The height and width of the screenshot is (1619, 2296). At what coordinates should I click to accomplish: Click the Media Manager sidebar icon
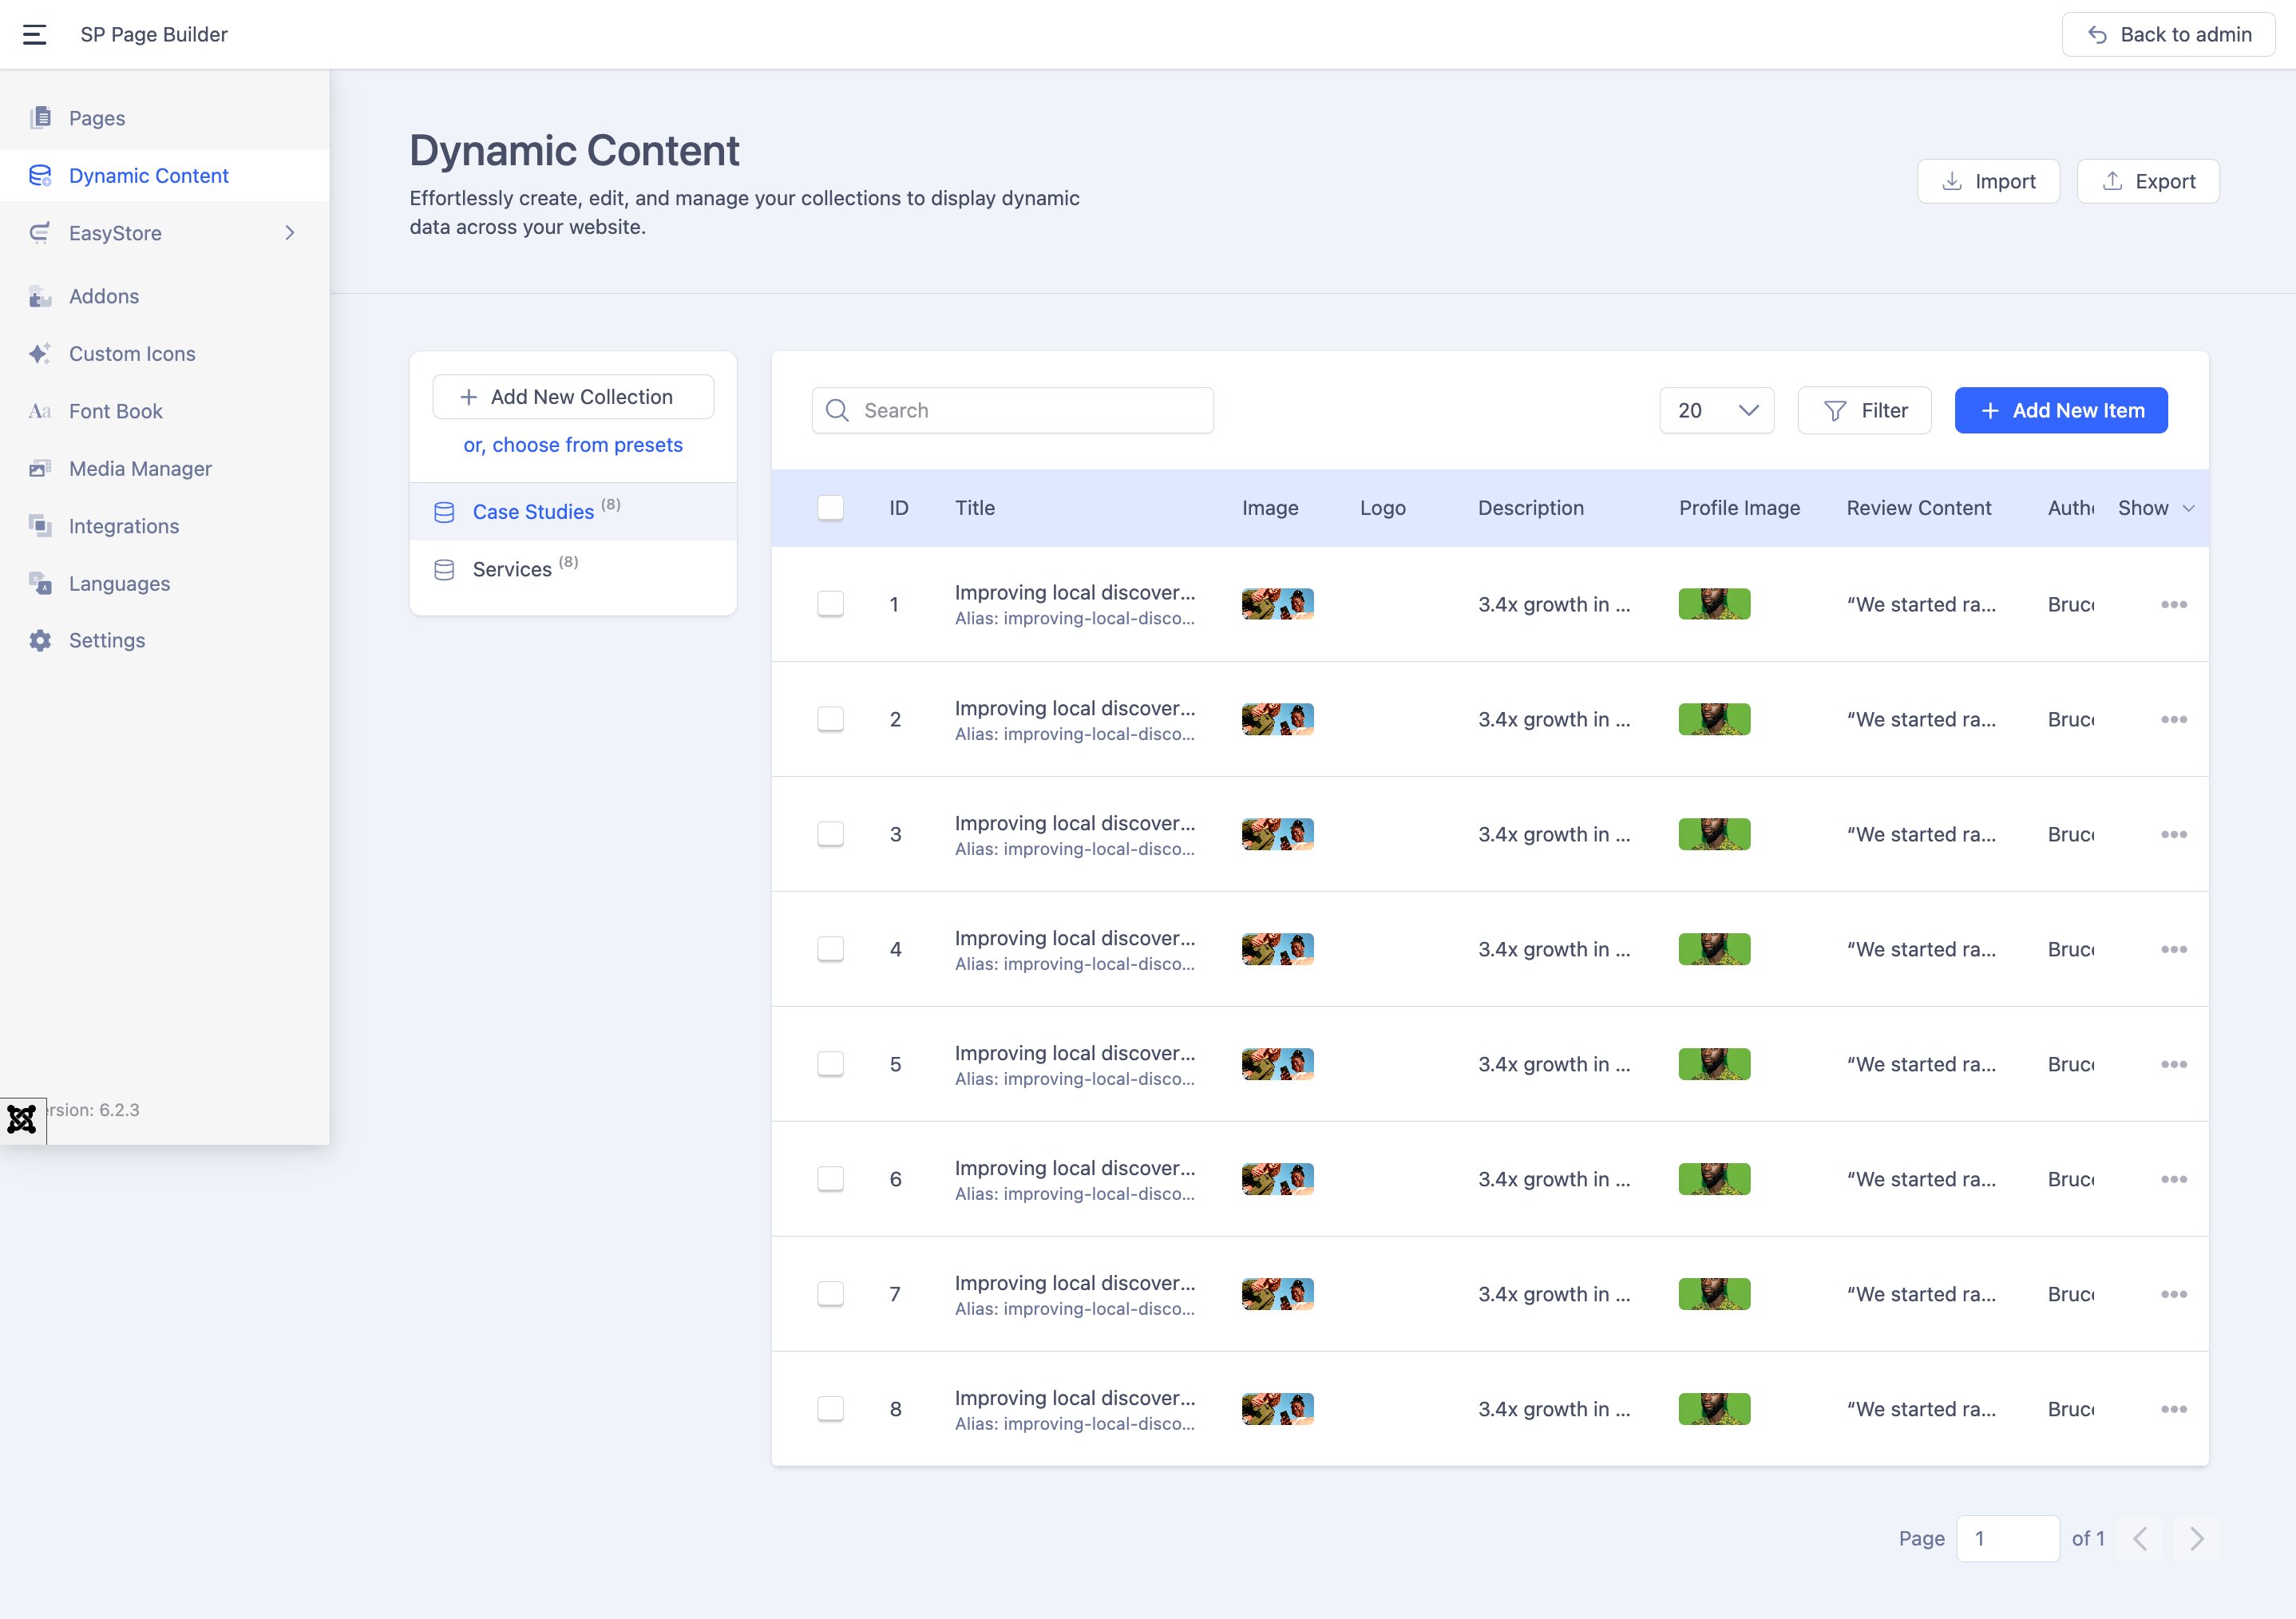tap(40, 469)
